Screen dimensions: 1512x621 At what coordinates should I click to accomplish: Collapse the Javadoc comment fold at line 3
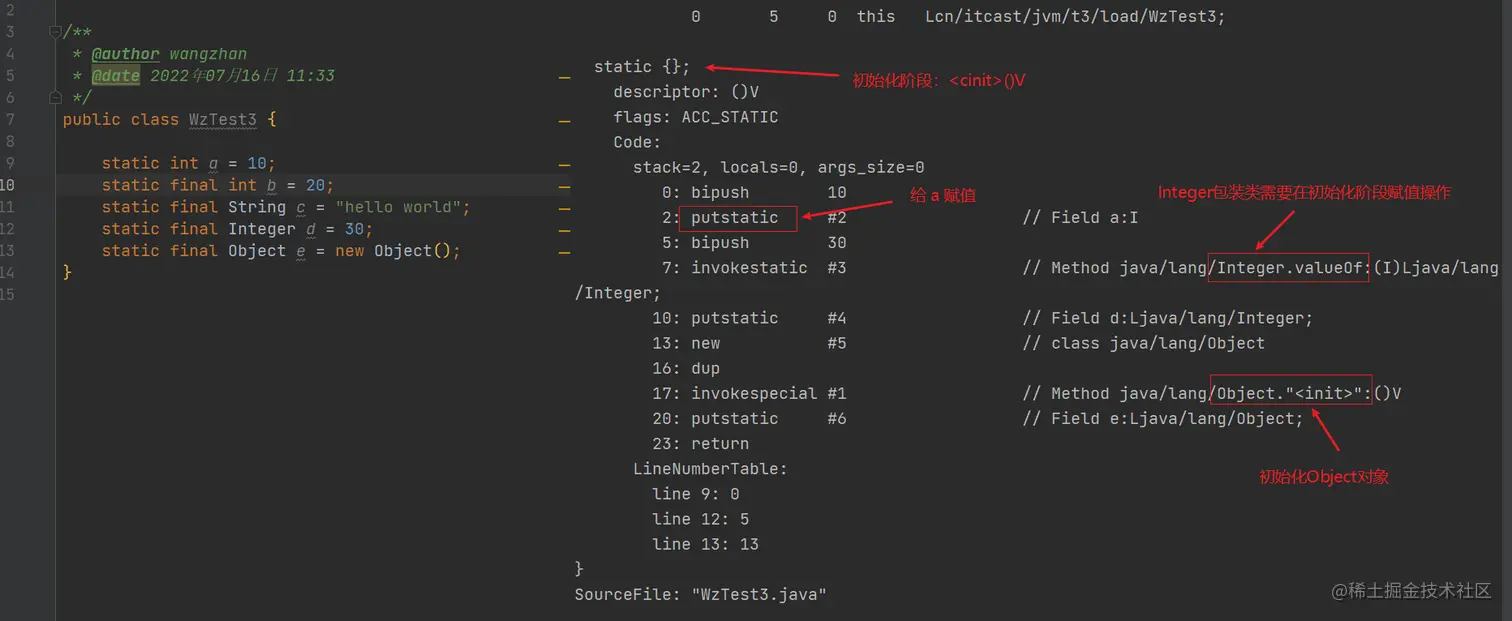click(55, 32)
